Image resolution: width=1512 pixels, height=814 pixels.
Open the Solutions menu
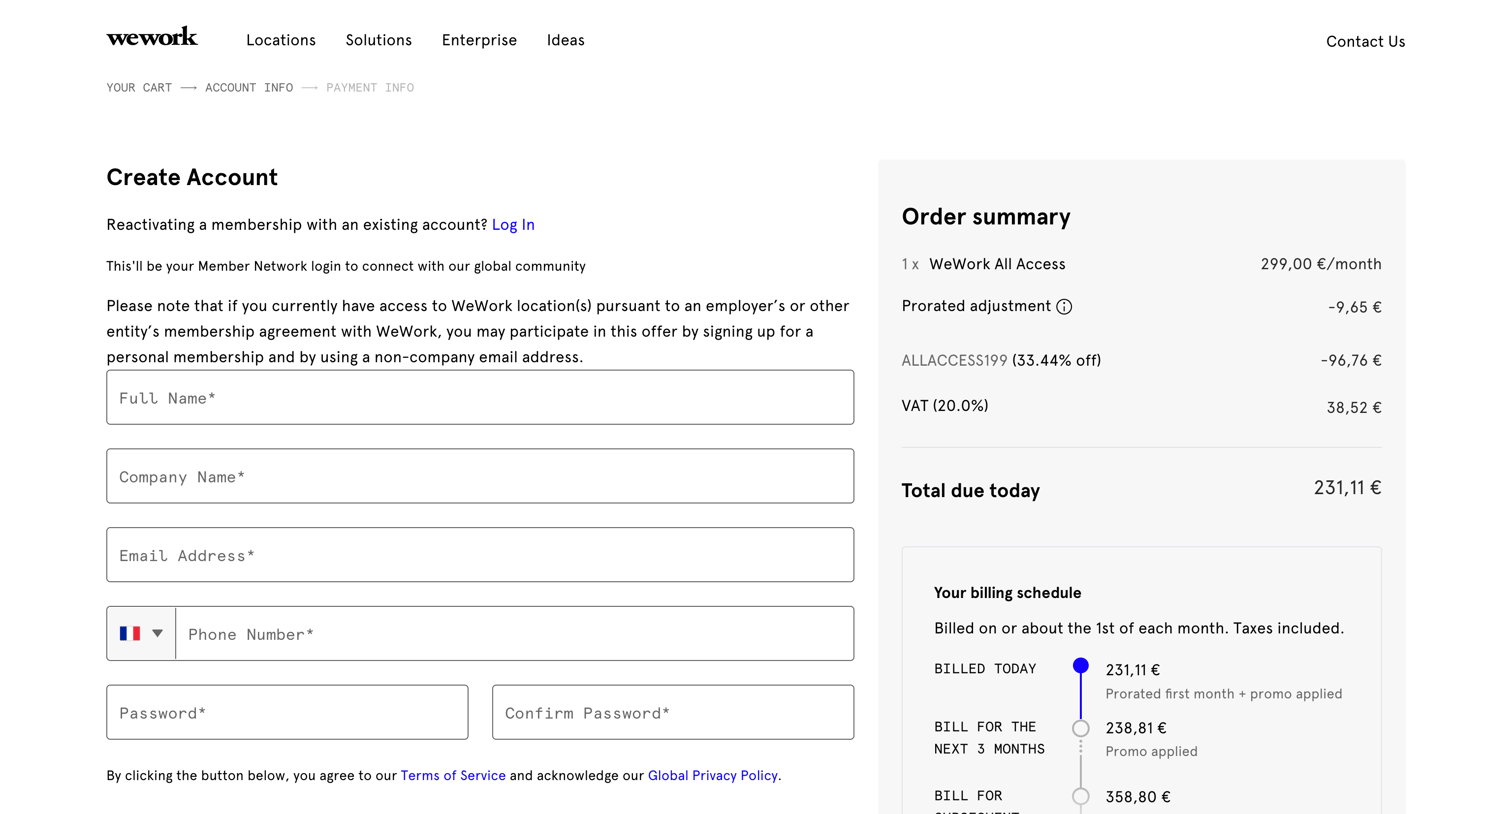(379, 40)
